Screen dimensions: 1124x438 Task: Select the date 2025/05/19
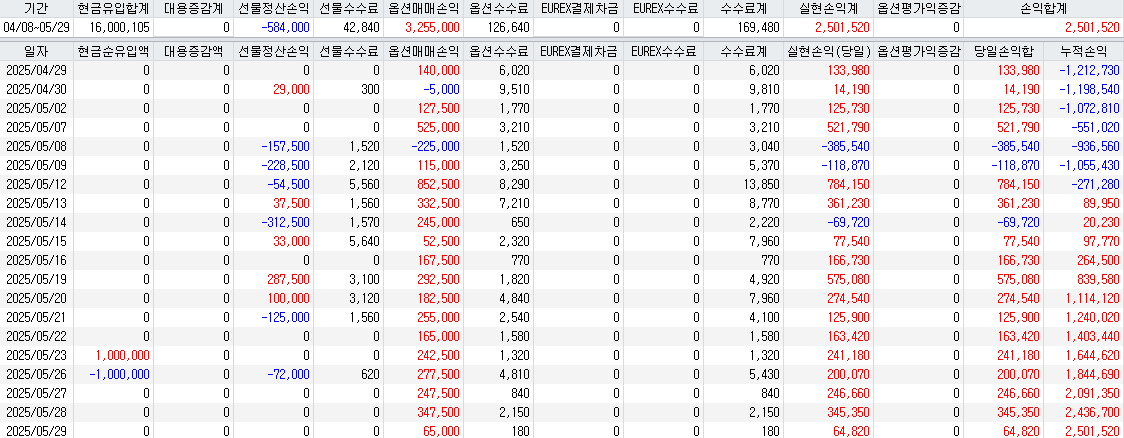pos(36,279)
